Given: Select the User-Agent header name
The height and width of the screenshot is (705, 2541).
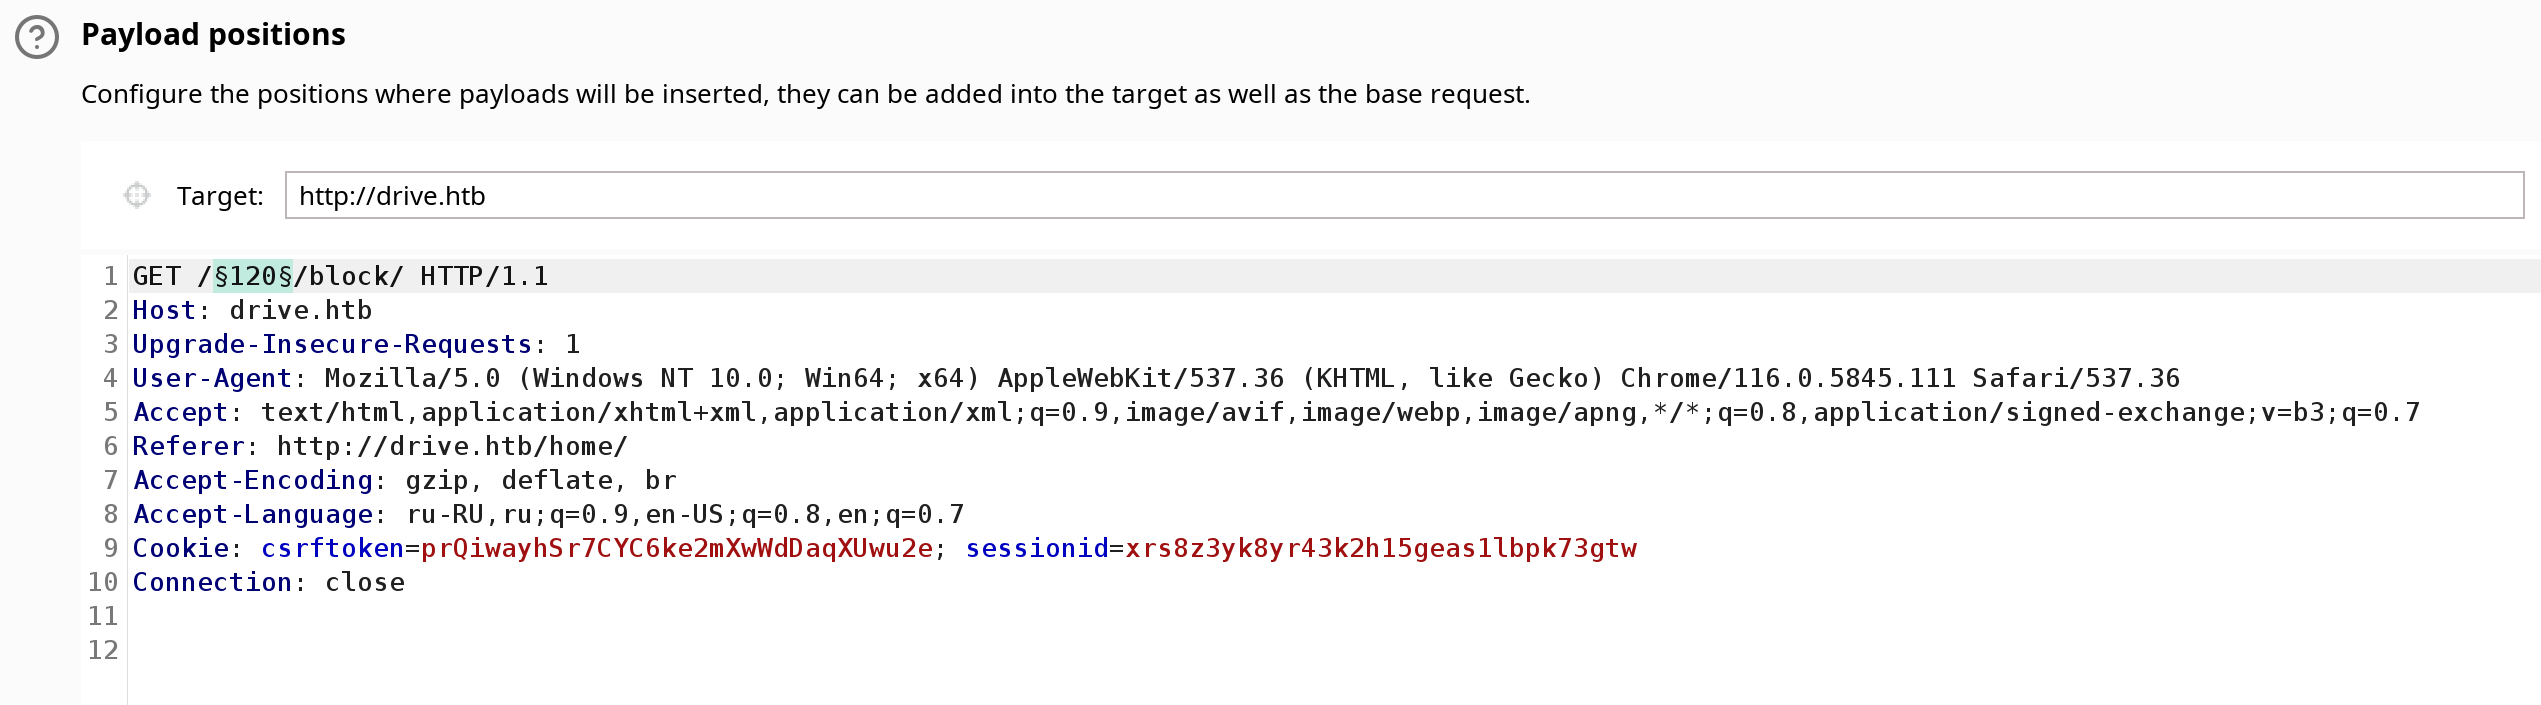Looking at the screenshot, I should click(x=212, y=378).
